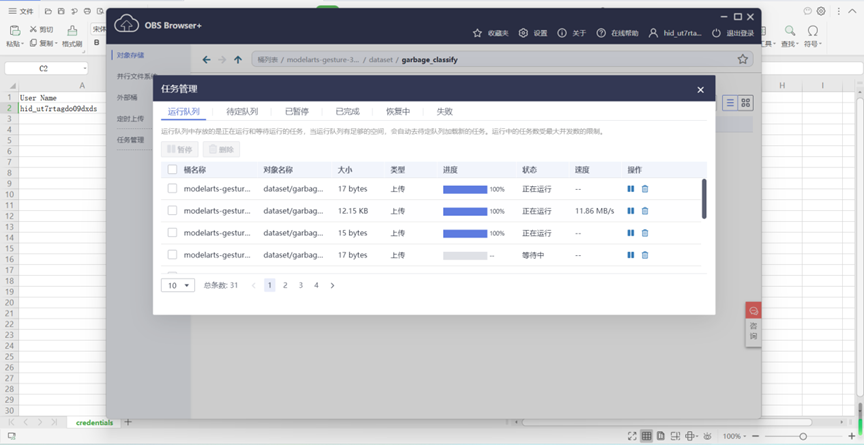
Task: Click 退出登录 log out
Action: (x=733, y=33)
